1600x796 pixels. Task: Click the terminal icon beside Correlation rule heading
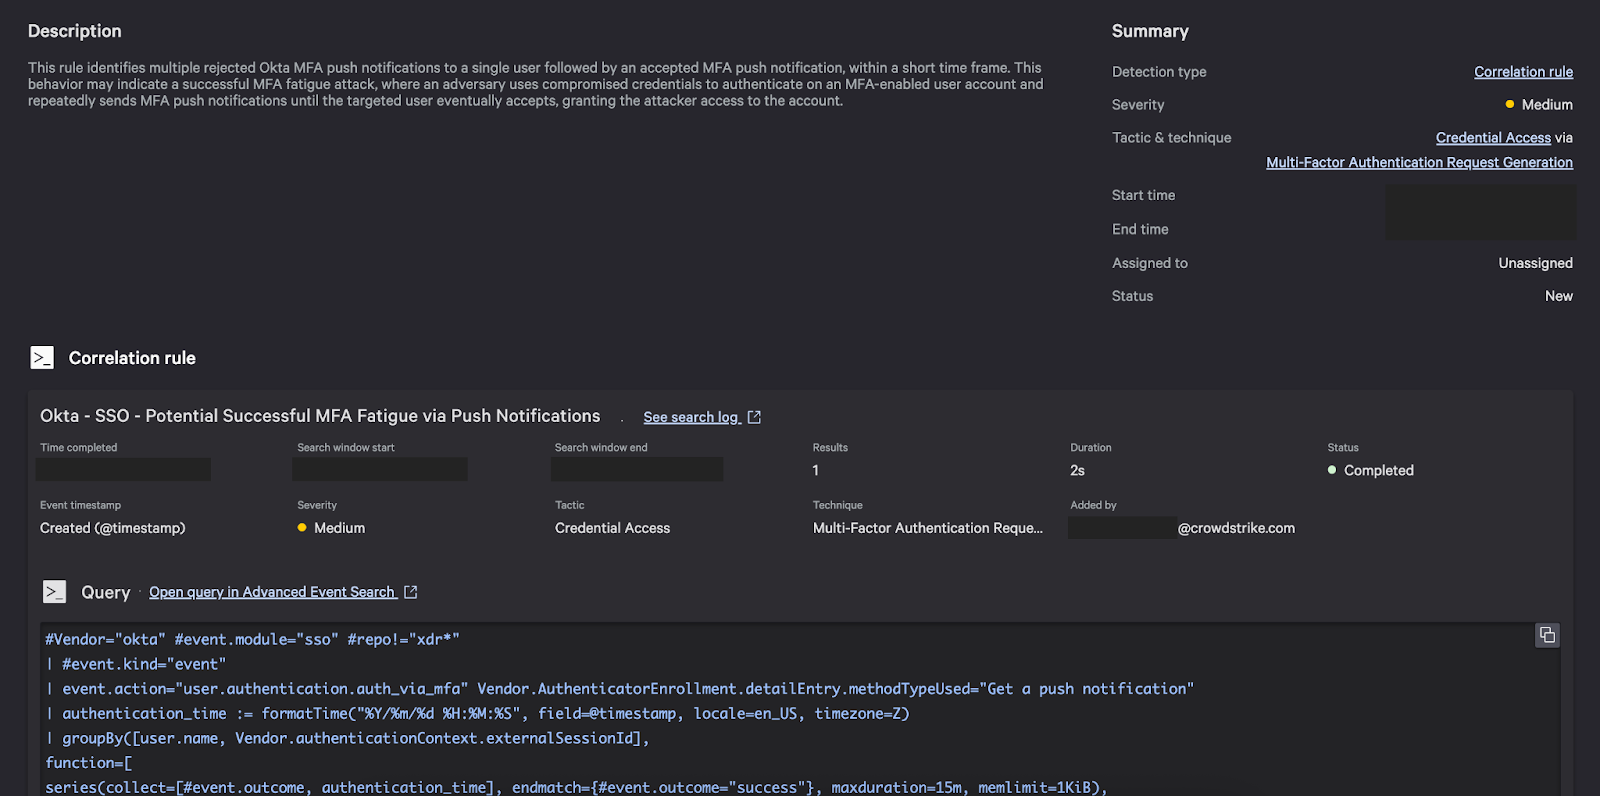click(42, 358)
